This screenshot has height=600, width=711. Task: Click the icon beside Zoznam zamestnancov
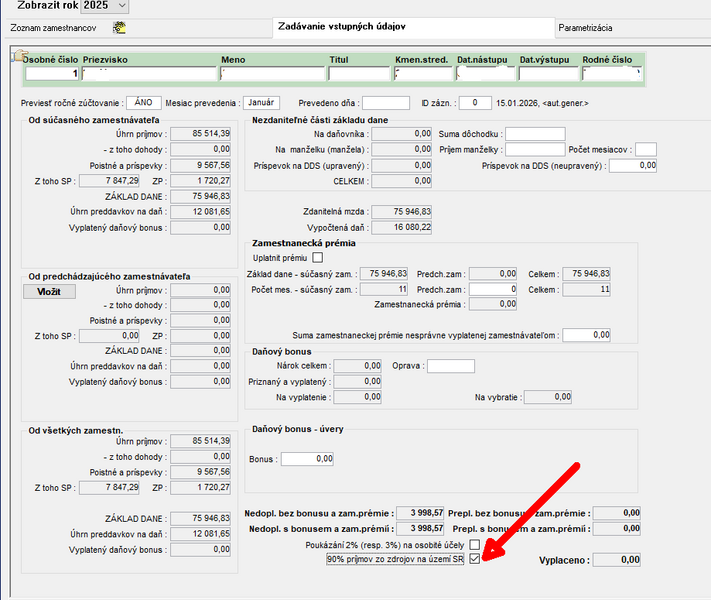tap(120, 28)
